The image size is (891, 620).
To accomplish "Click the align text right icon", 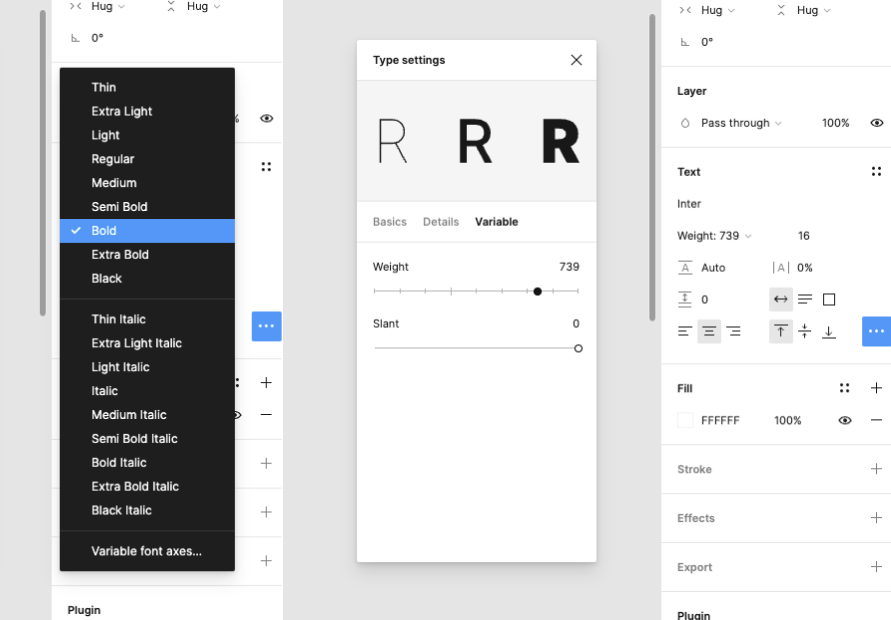I will [733, 331].
